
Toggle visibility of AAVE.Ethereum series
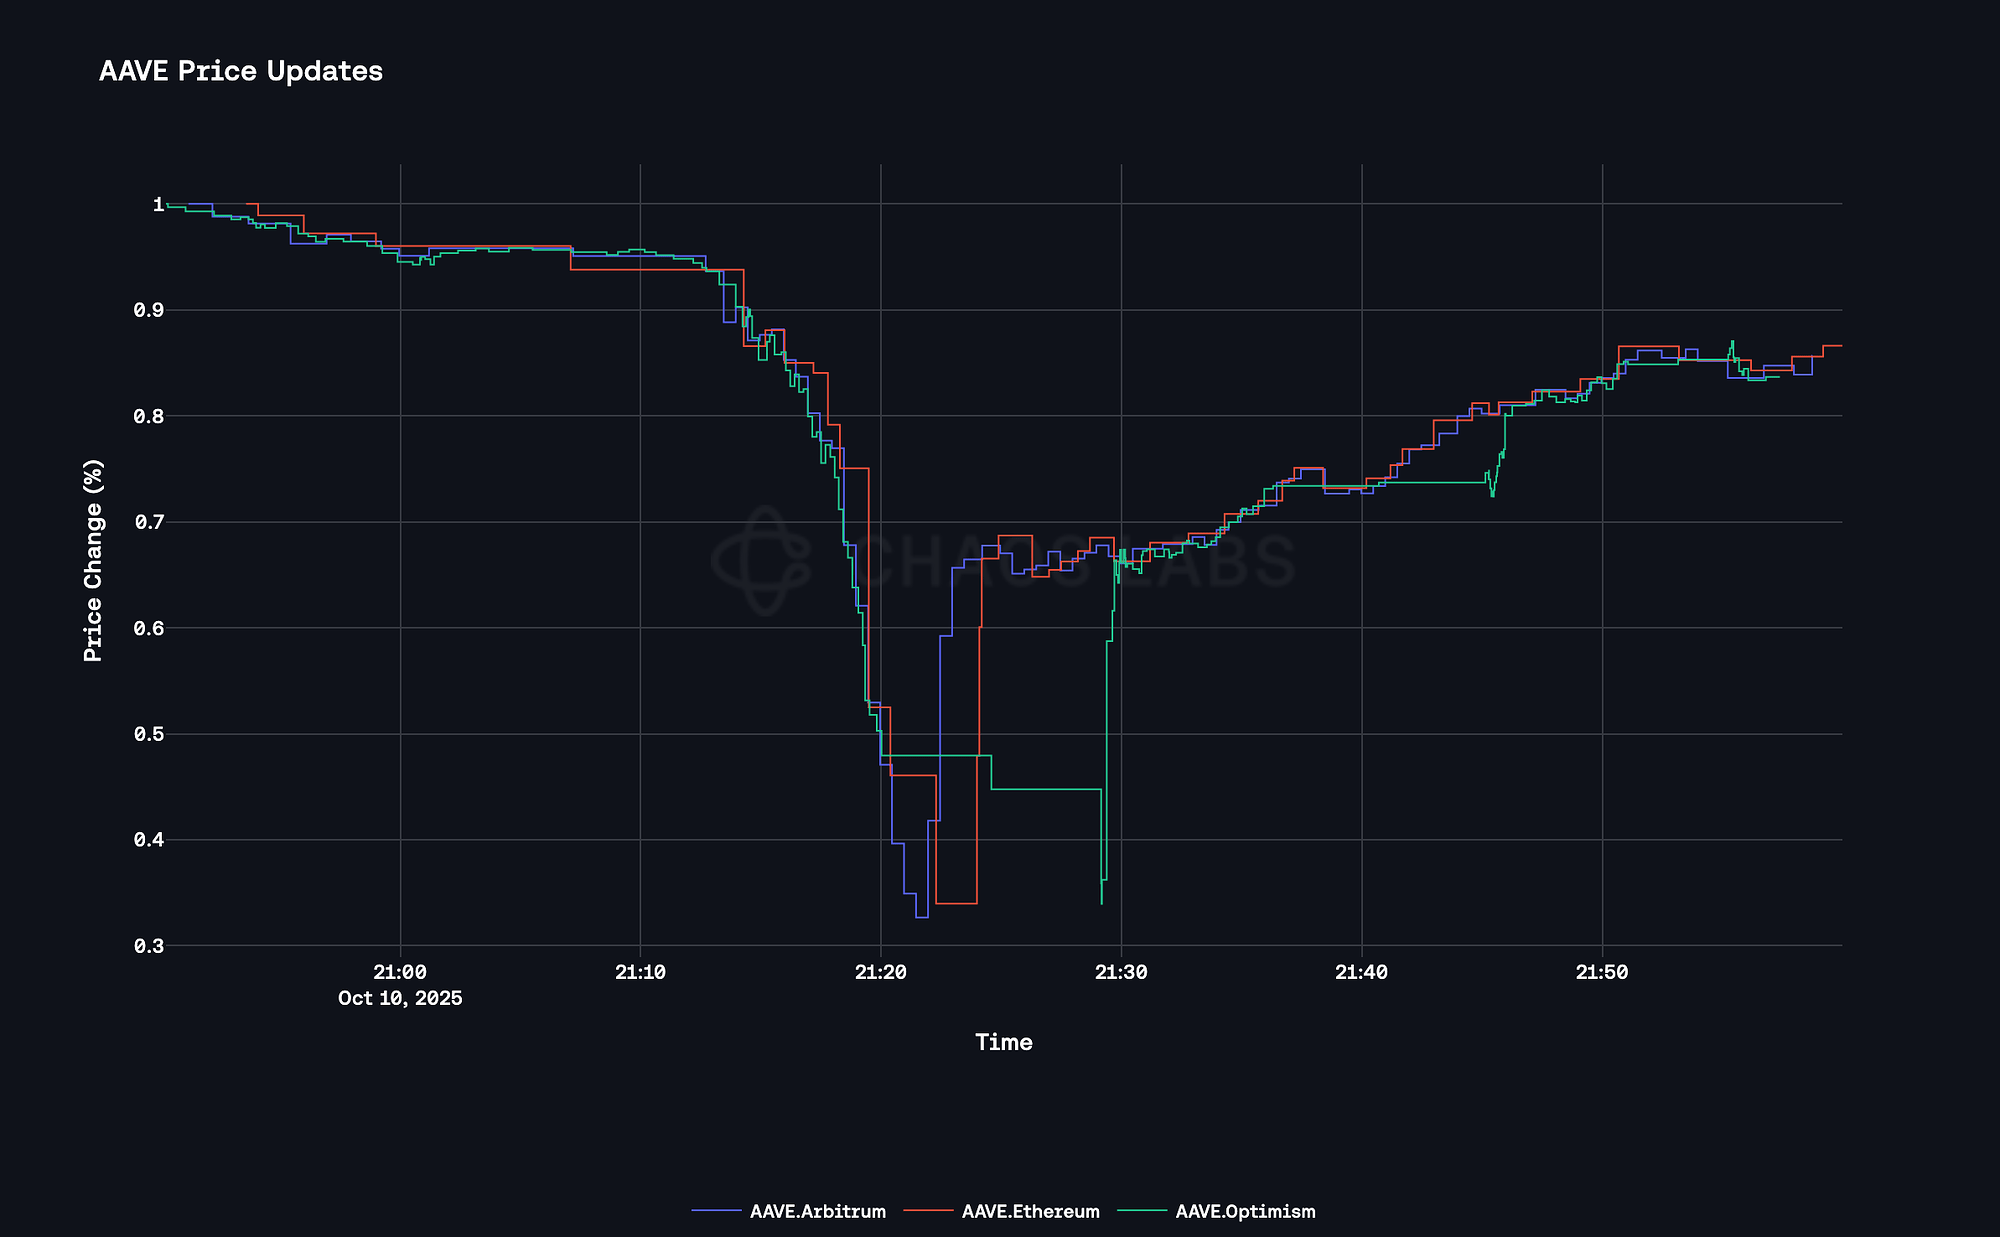pos(1030,1211)
